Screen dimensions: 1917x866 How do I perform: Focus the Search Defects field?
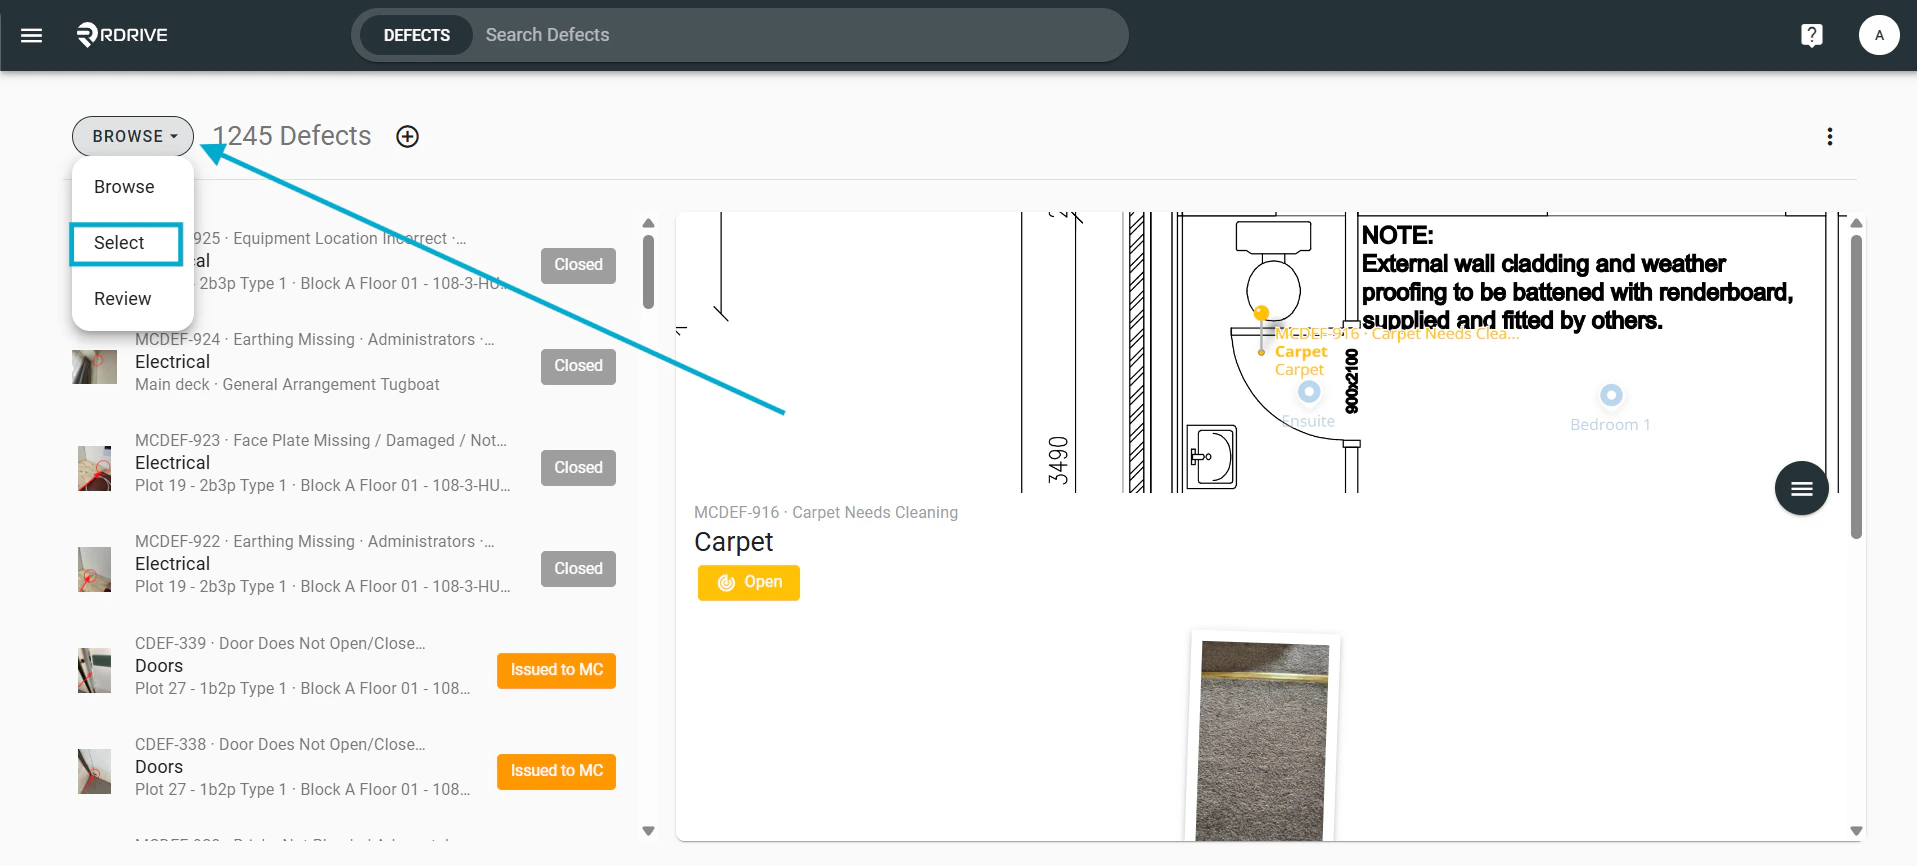800,35
